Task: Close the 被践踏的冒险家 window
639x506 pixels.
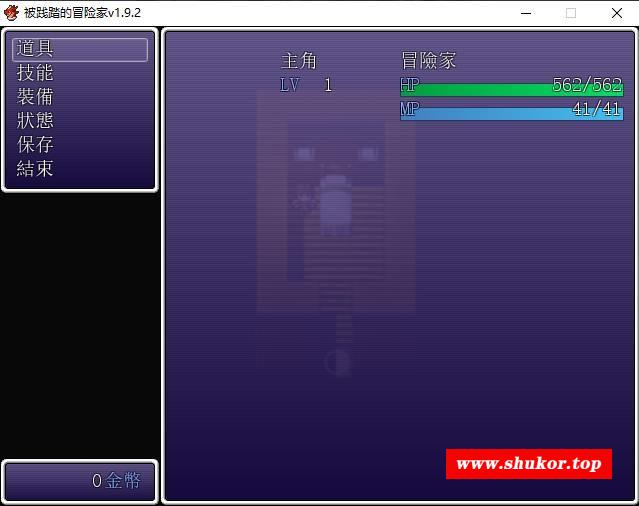Action: click(x=617, y=13)
